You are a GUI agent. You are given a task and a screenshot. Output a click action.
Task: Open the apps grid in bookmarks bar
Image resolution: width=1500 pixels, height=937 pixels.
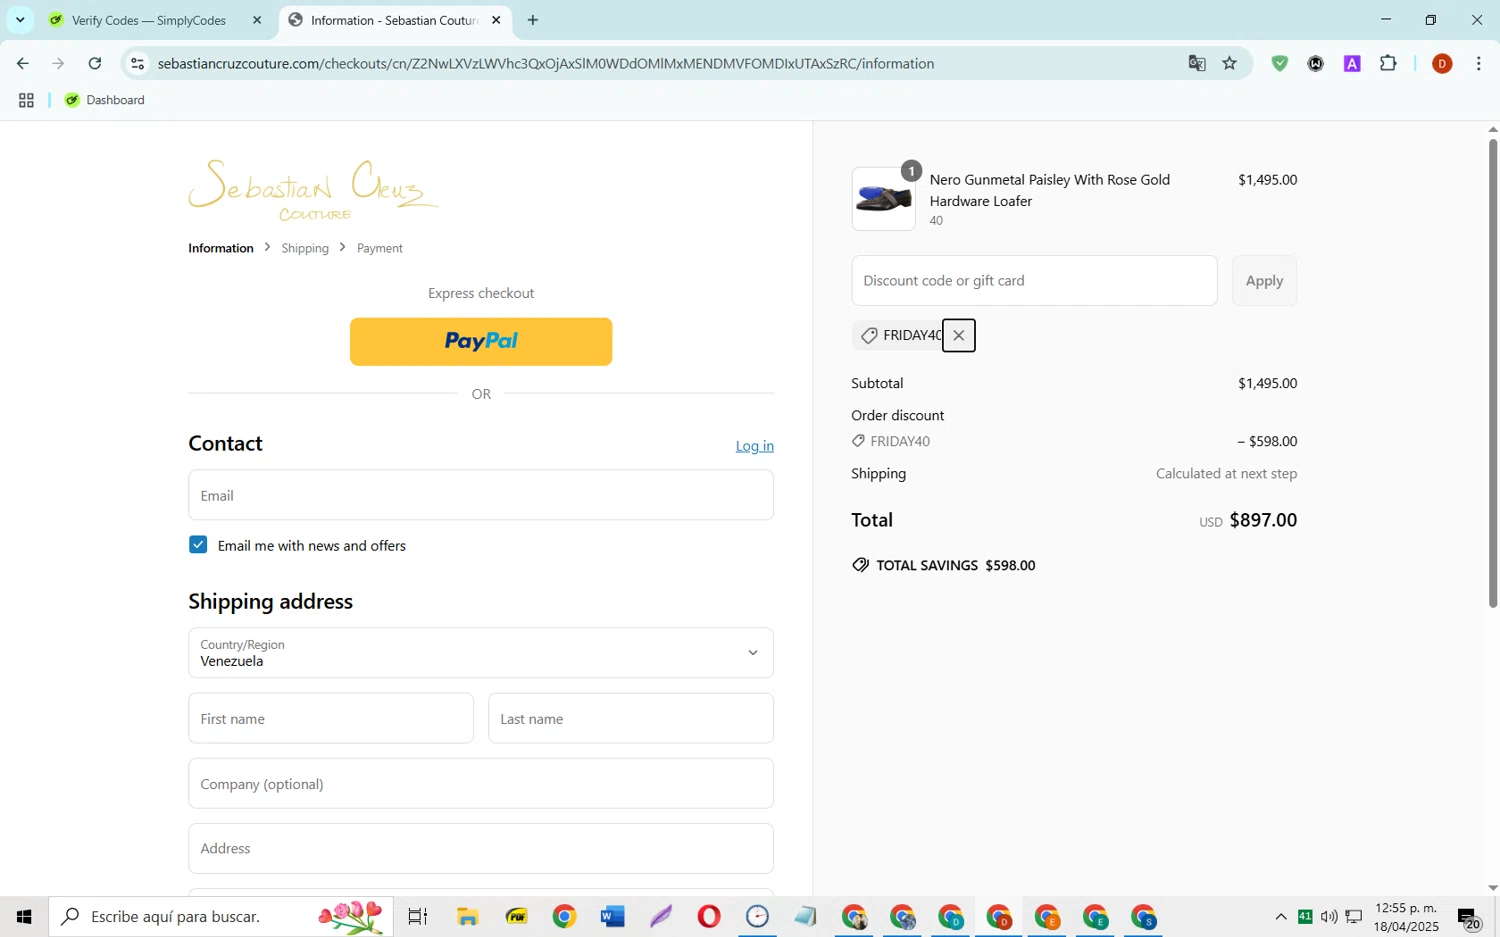26,100
